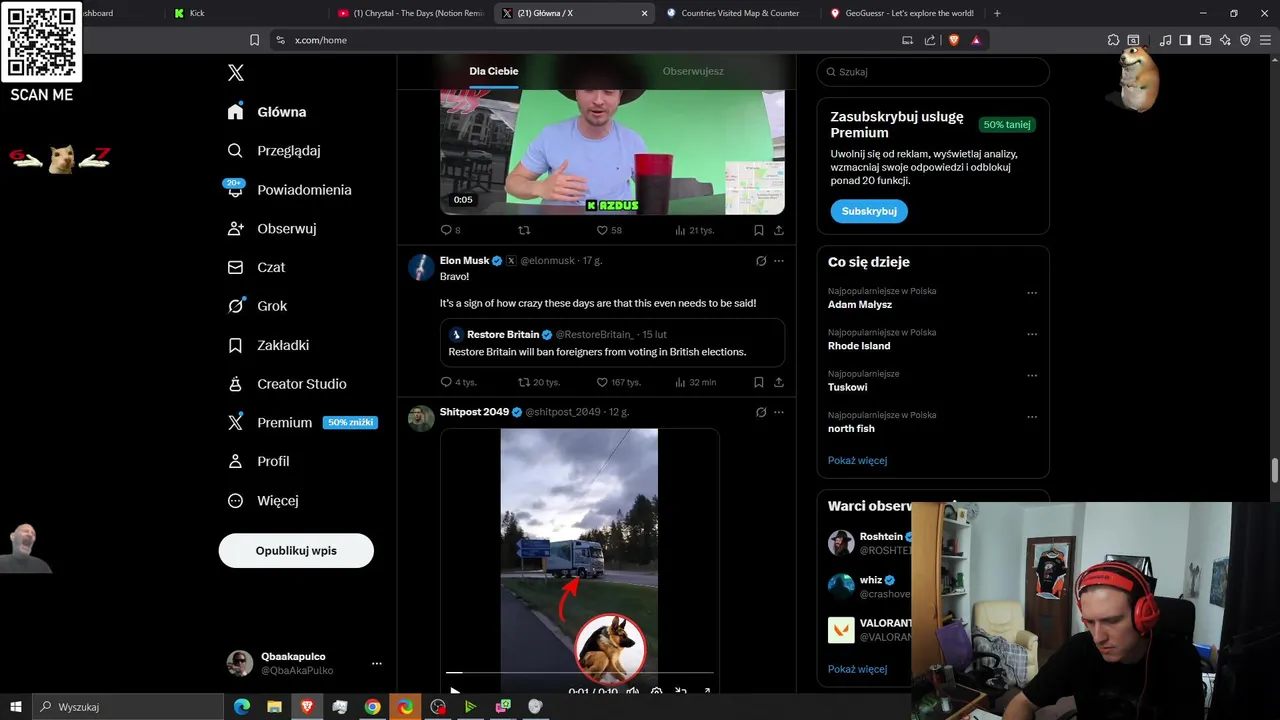
Task: Open Czat messages
Action: pos(256,268)
